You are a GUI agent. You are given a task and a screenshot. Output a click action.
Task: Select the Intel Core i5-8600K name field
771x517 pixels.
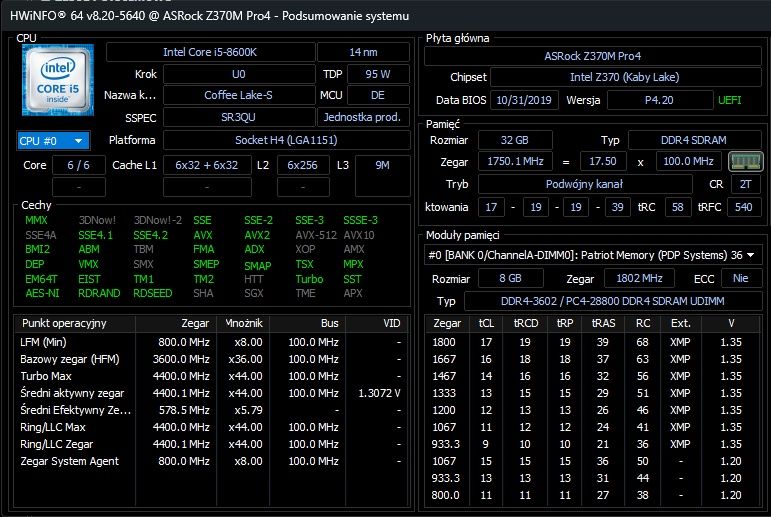(x=210, y=52)
